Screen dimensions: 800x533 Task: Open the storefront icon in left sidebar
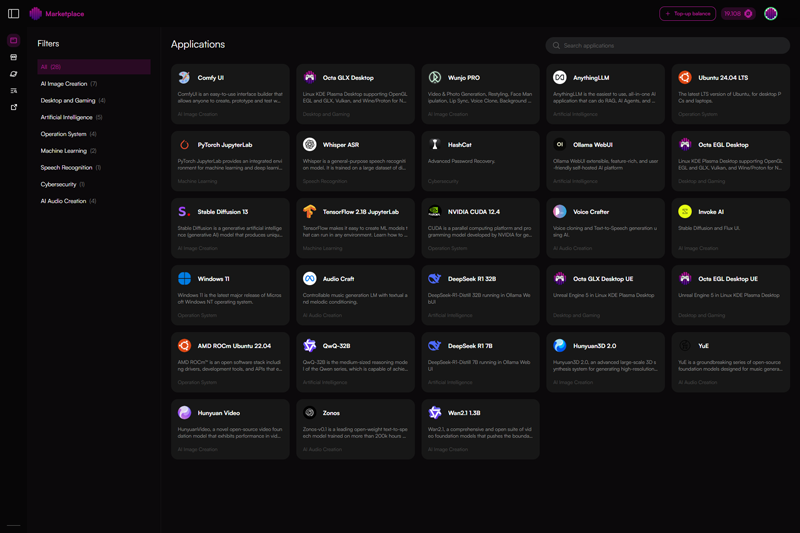coord(14,57)
